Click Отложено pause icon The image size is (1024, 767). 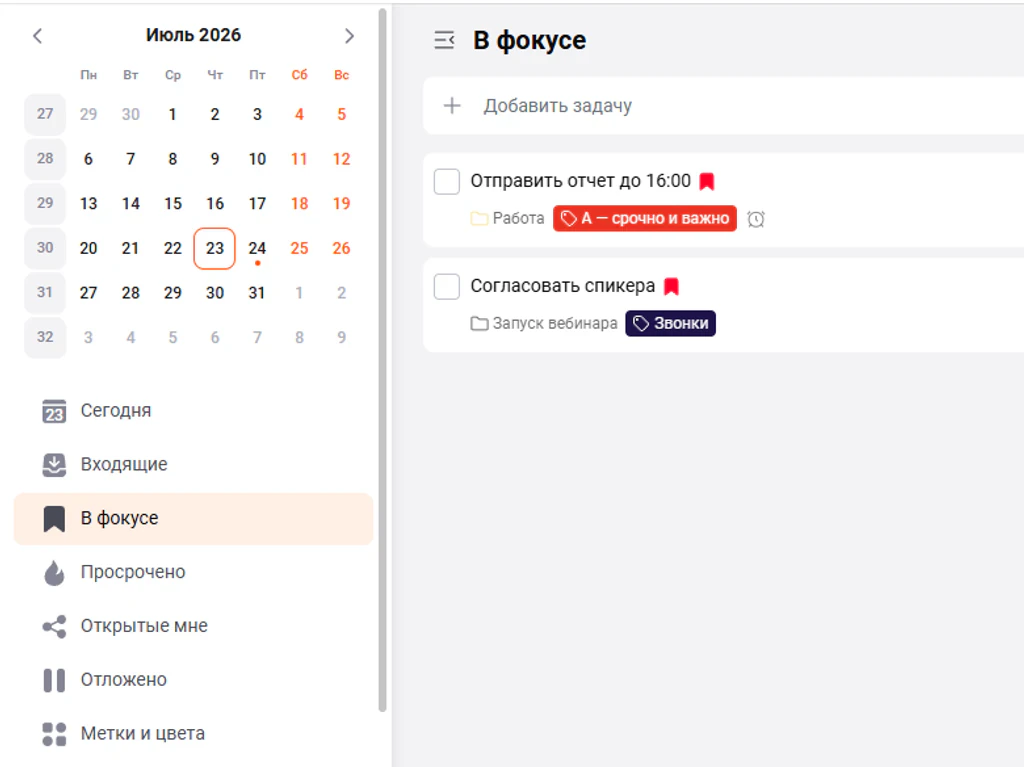point(54,680)
